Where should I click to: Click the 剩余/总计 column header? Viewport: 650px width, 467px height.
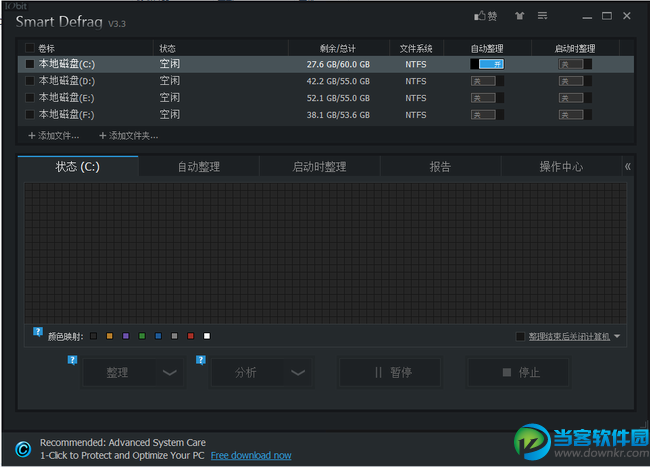coord(337,48)
